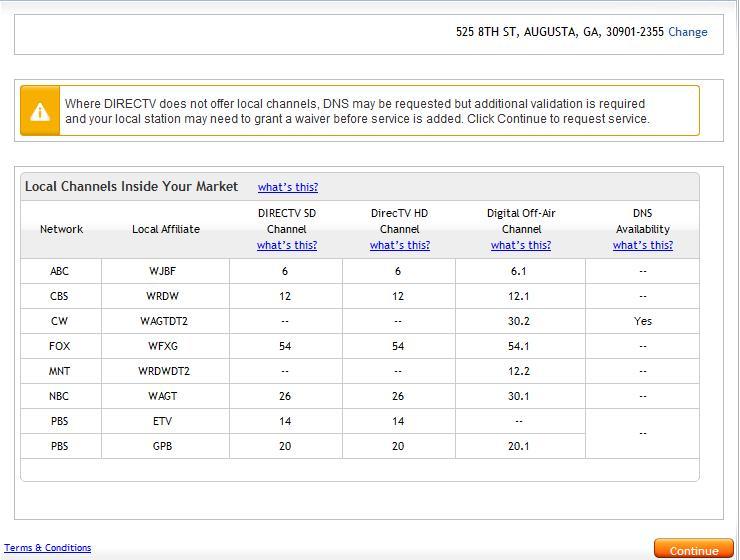The image size is (740, 560).
Task: Click the WRDW affiliate cell
Action: point(165,296)
